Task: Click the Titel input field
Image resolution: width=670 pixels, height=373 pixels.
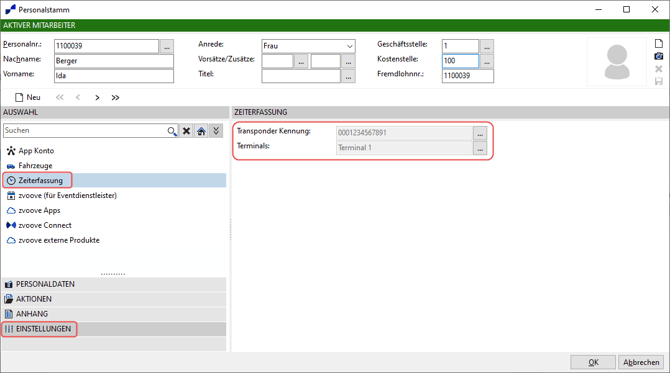Action: [301, 76]
